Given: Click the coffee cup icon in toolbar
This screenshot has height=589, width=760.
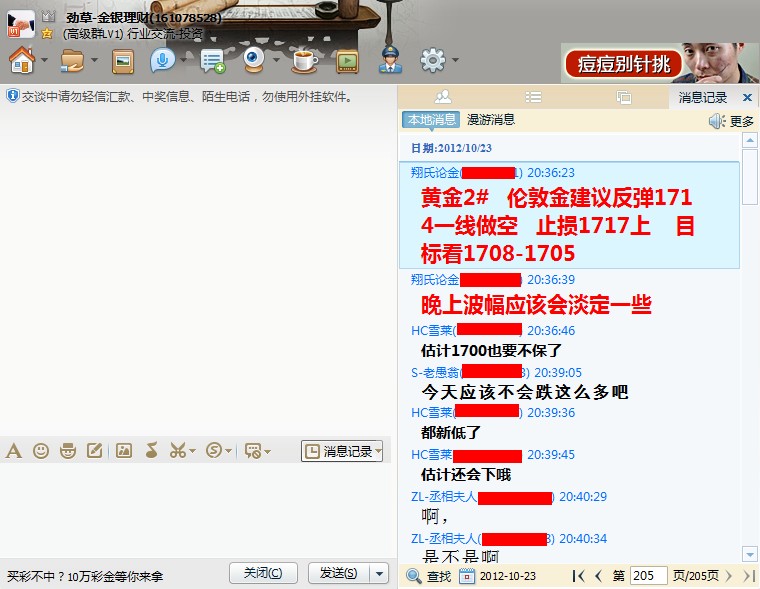Looking at the screenshot, I should (304, 61).
